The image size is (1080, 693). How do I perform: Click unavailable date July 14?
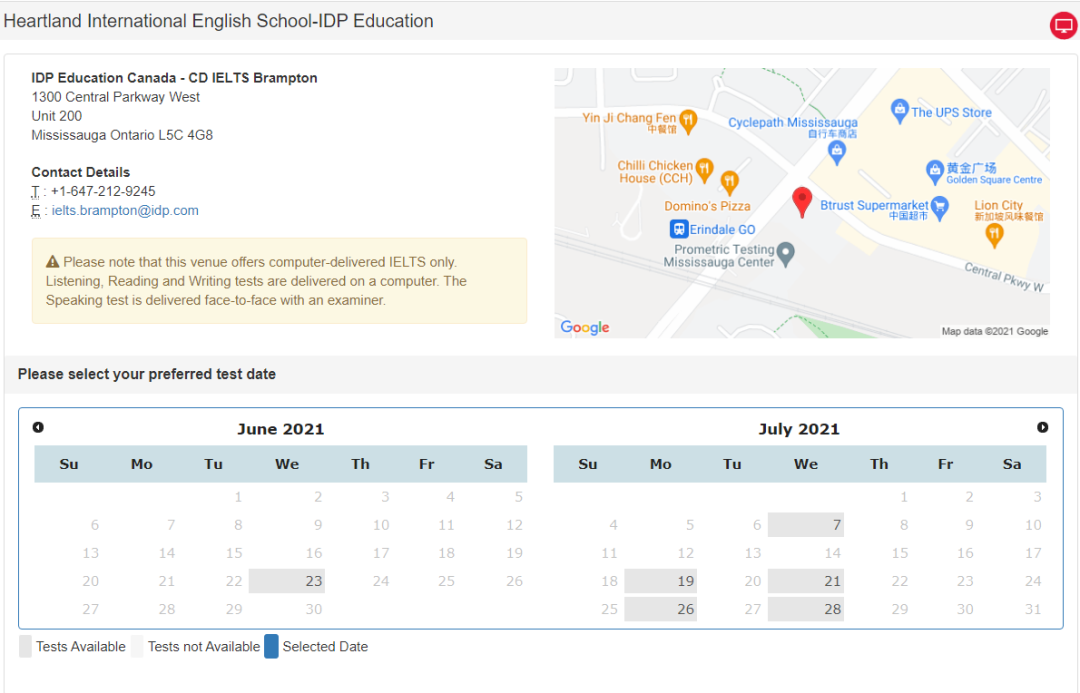833,553
